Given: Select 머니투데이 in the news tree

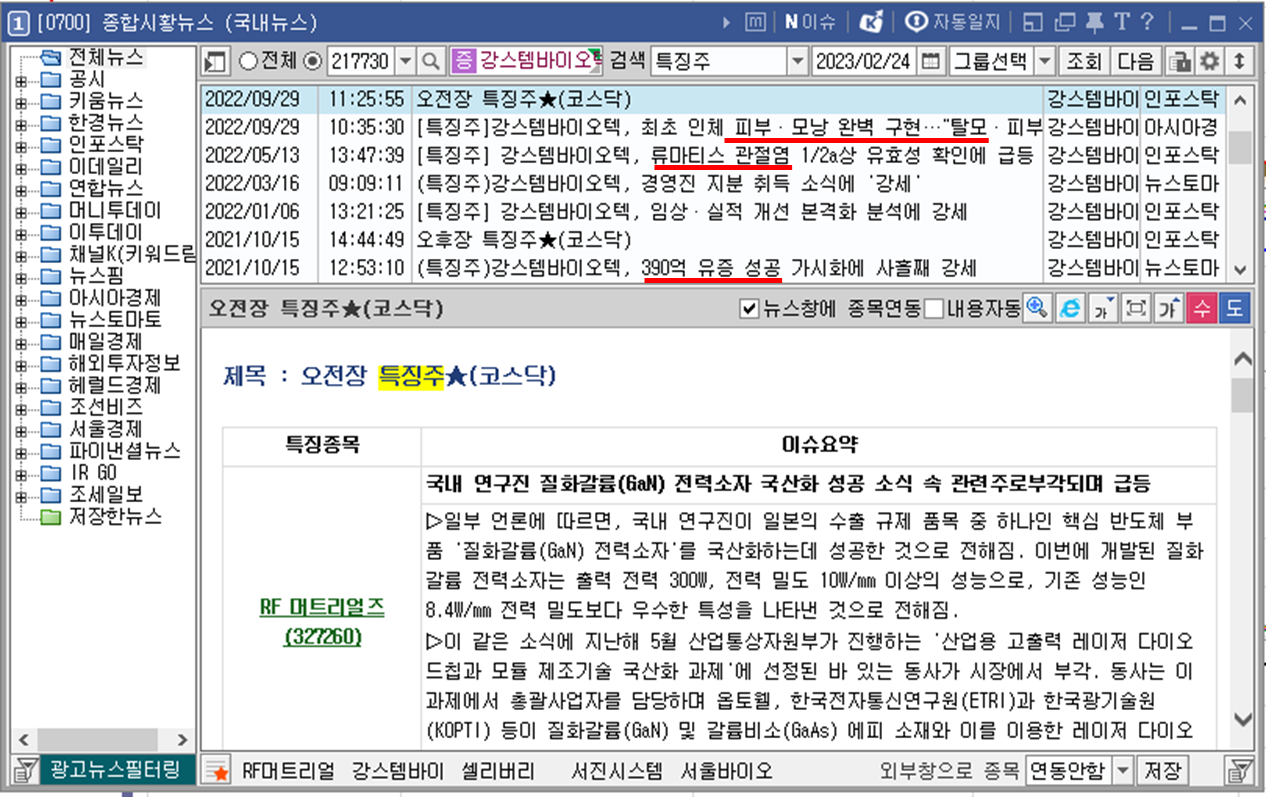Looking at the screenshot, I should point(114,211).
